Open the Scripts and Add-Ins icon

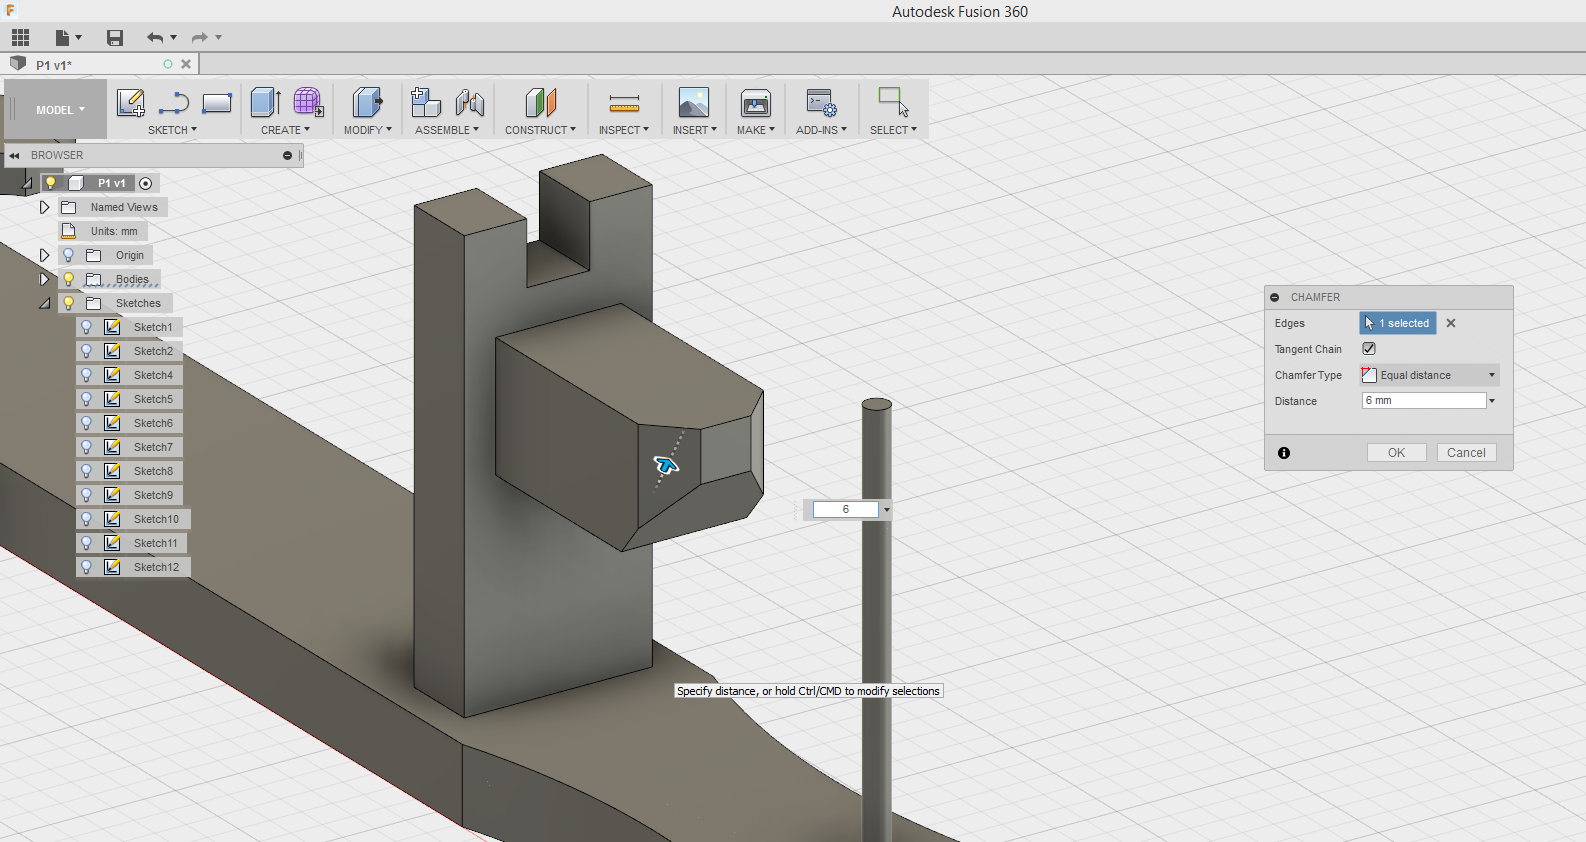click(821, 103)
